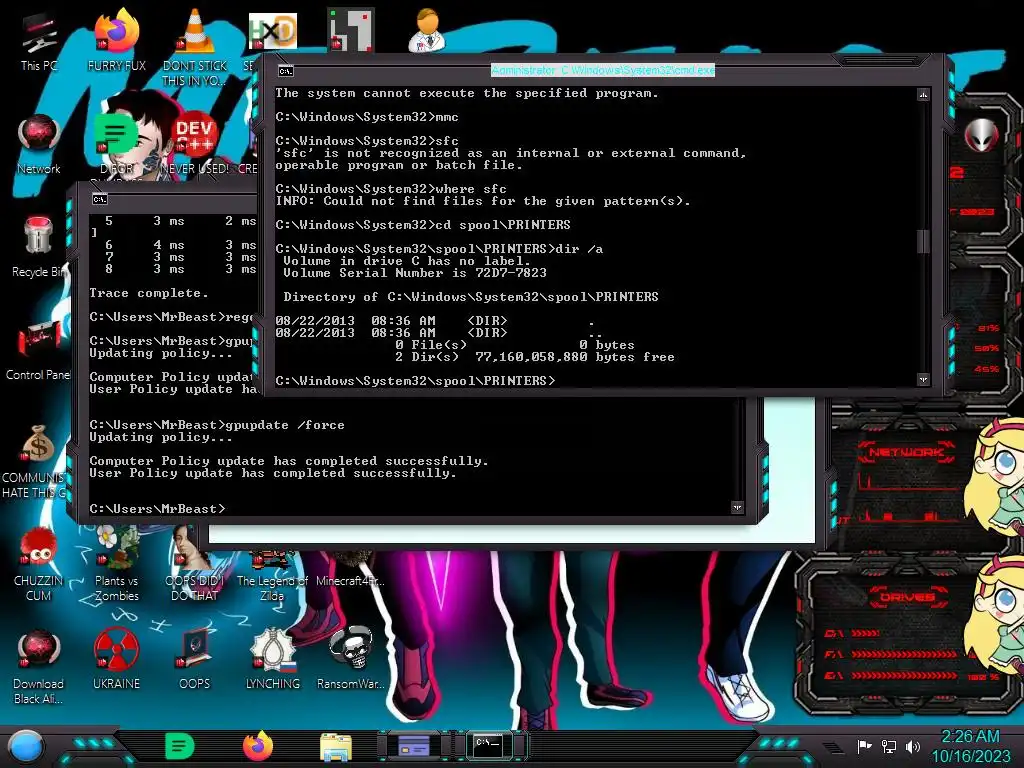Launch The Legend of Zilda shortcut
Screen dimensions: 1024x768
click(x=272, y=576)
